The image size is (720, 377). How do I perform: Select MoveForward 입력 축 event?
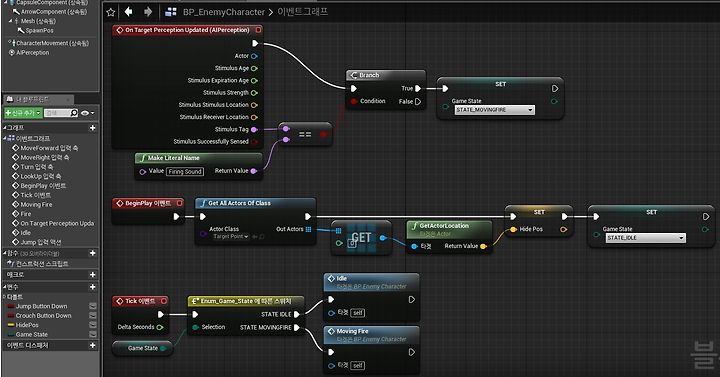[x=49, y=148]
